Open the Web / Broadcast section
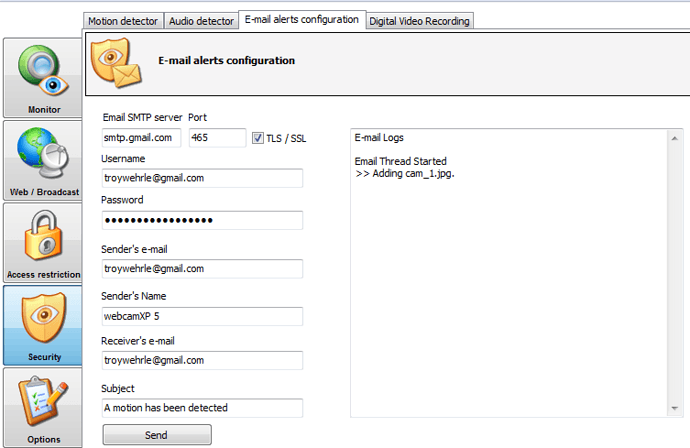Viewport: 690px width, 448px height. 43,161
